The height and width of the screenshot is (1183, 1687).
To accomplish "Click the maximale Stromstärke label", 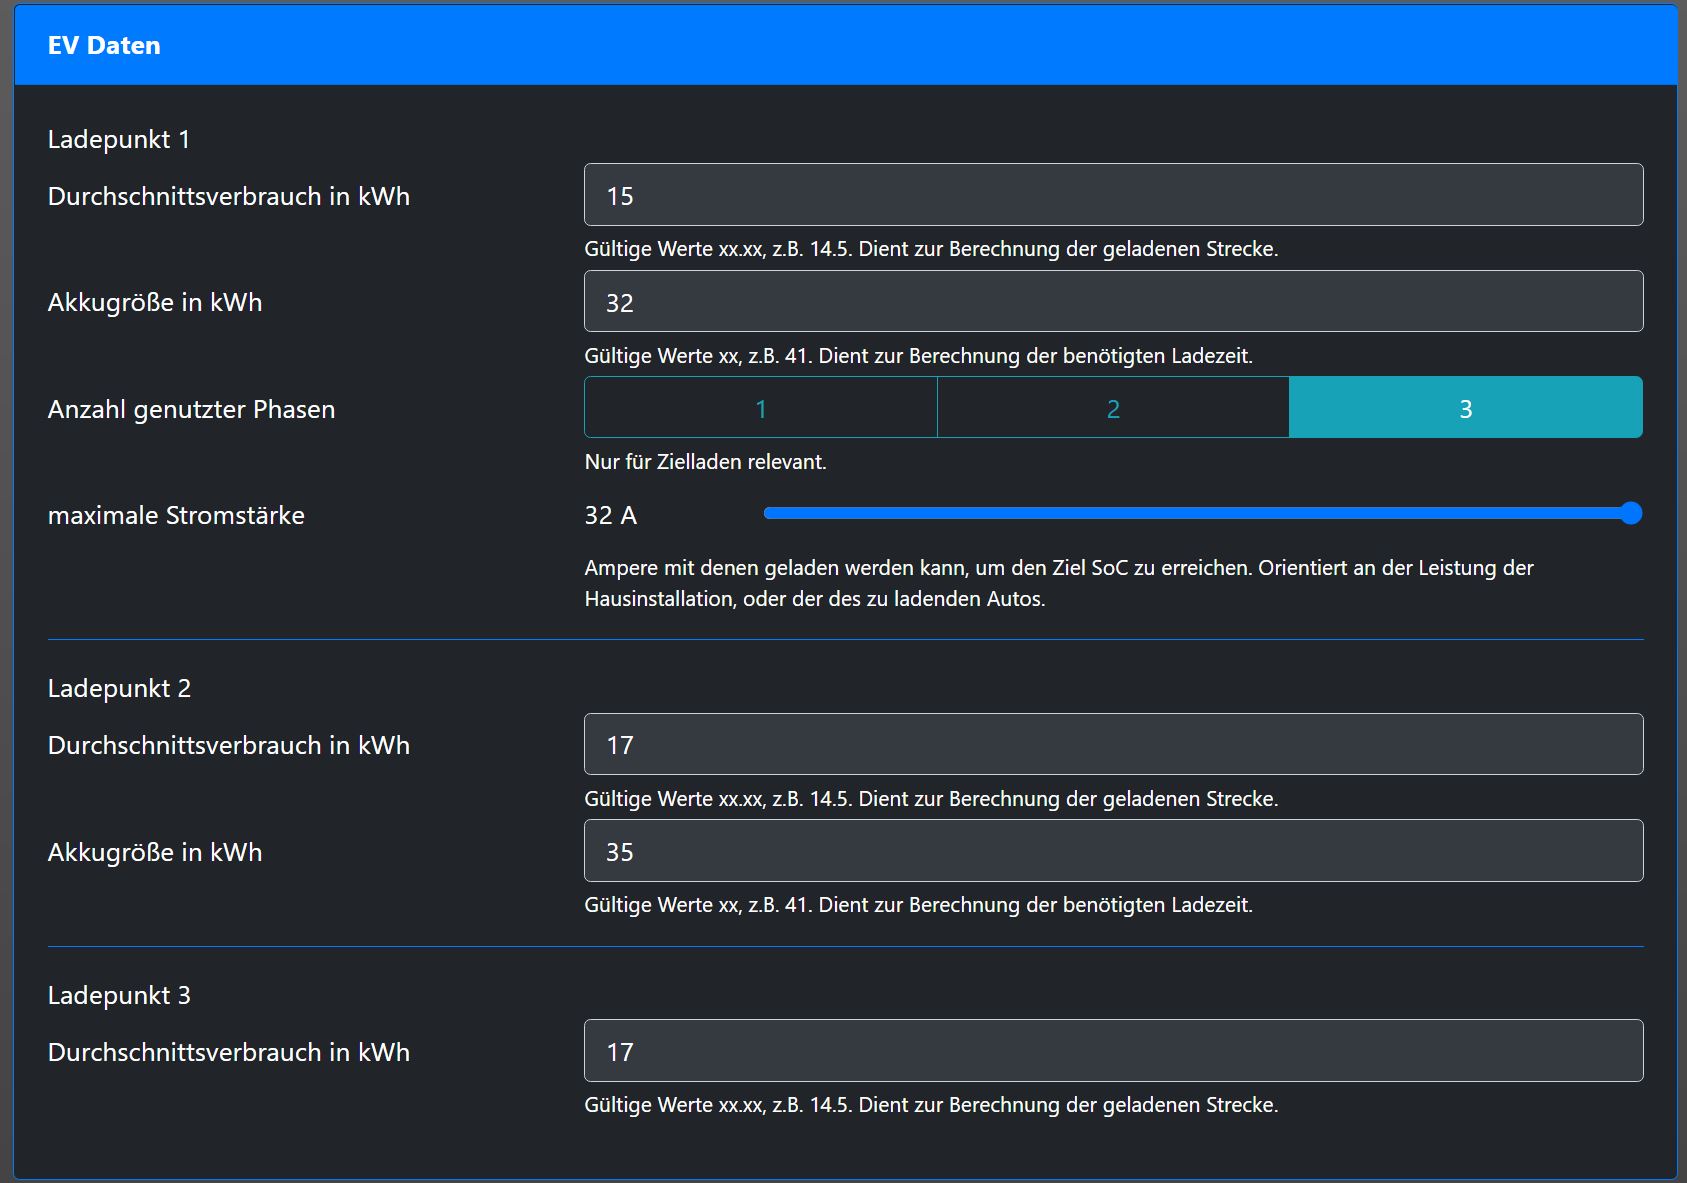I will tap(176, 515).
